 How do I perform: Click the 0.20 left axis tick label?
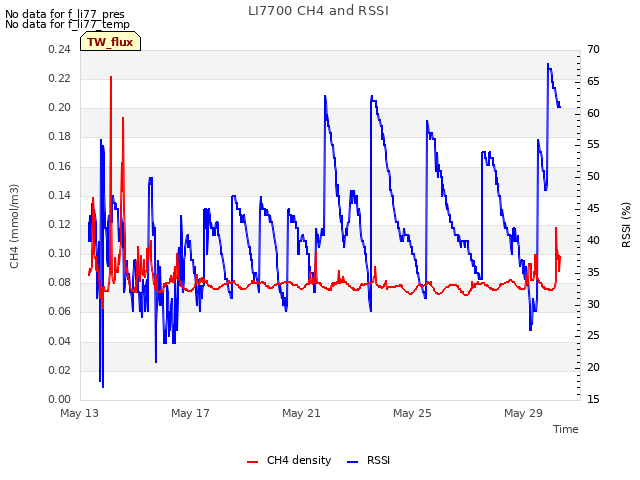59,107
